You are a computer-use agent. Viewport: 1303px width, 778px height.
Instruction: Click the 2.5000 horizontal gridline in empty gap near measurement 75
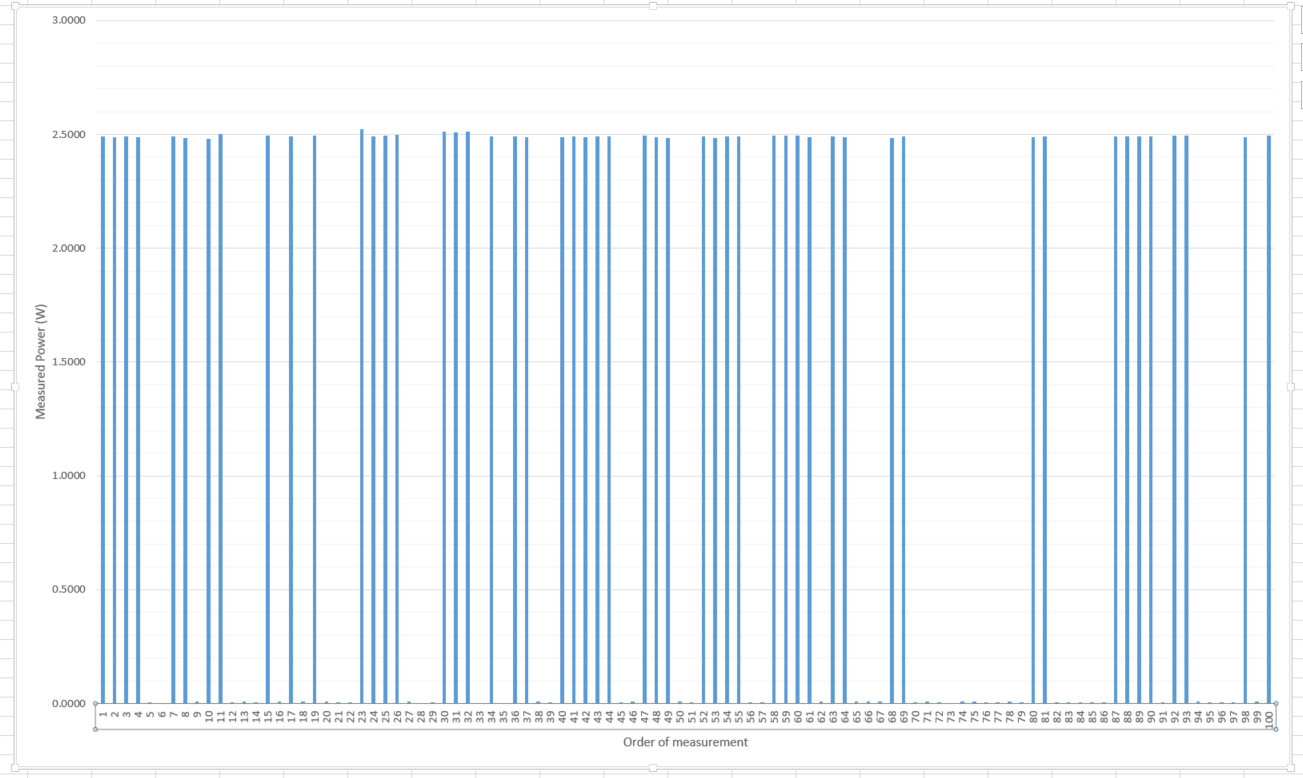pos(975,134)
